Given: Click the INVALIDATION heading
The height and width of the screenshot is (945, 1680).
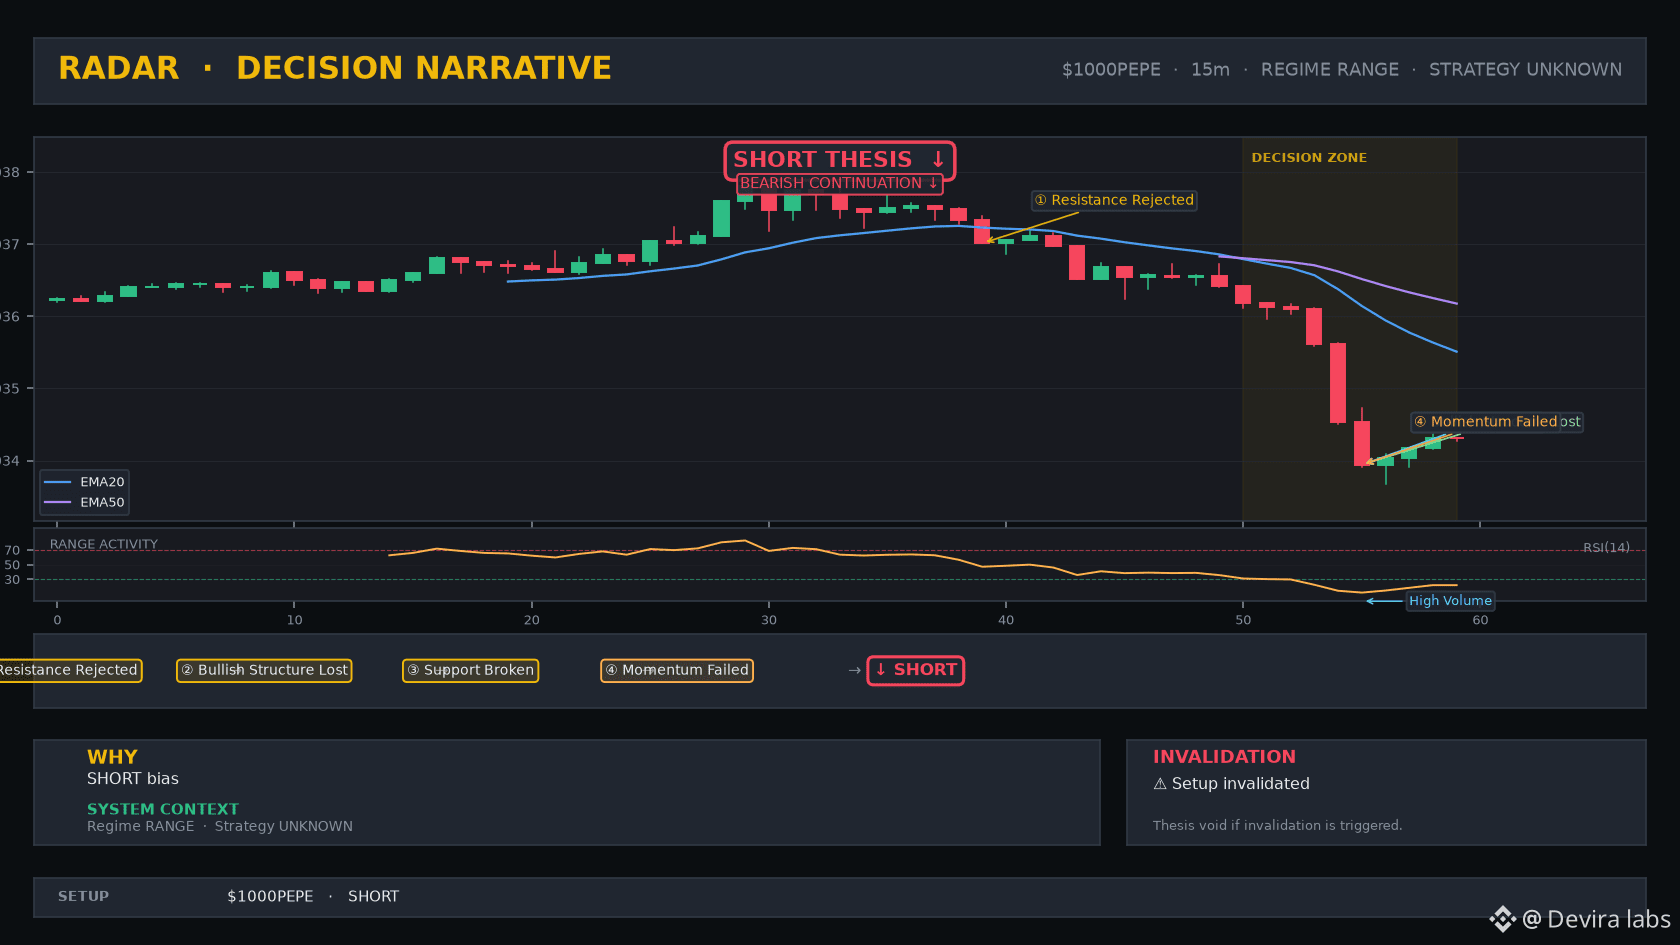Looking at the screenshot, I should [1224, 757].
